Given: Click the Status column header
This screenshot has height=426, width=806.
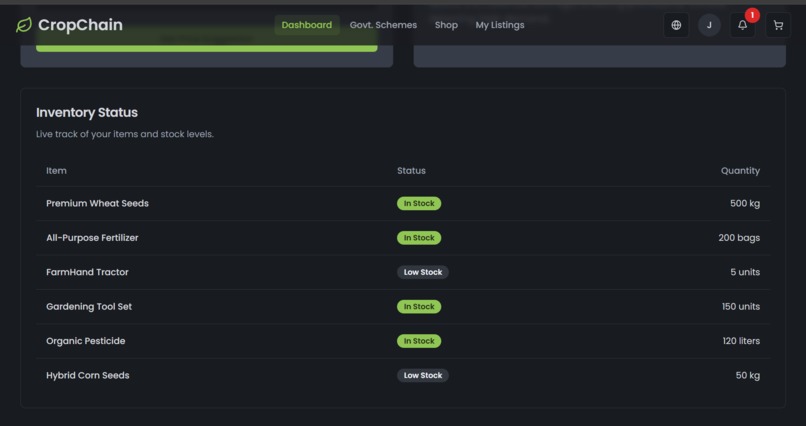Looking at the screenshot, I should click(411, 171).
